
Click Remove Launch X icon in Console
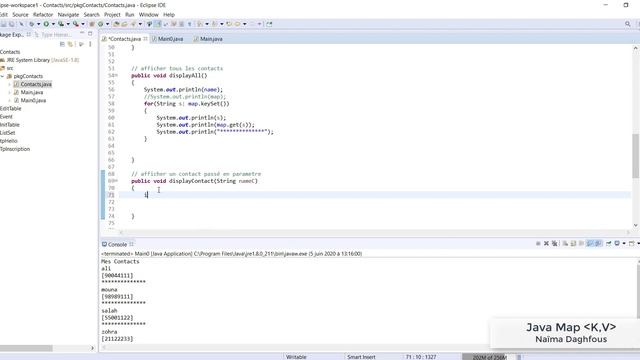click(x=546, y=244)
